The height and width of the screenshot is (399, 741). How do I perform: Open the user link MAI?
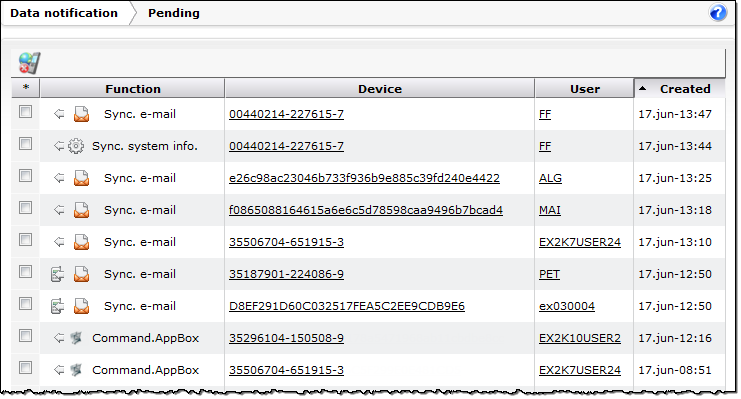coord(550,210)
